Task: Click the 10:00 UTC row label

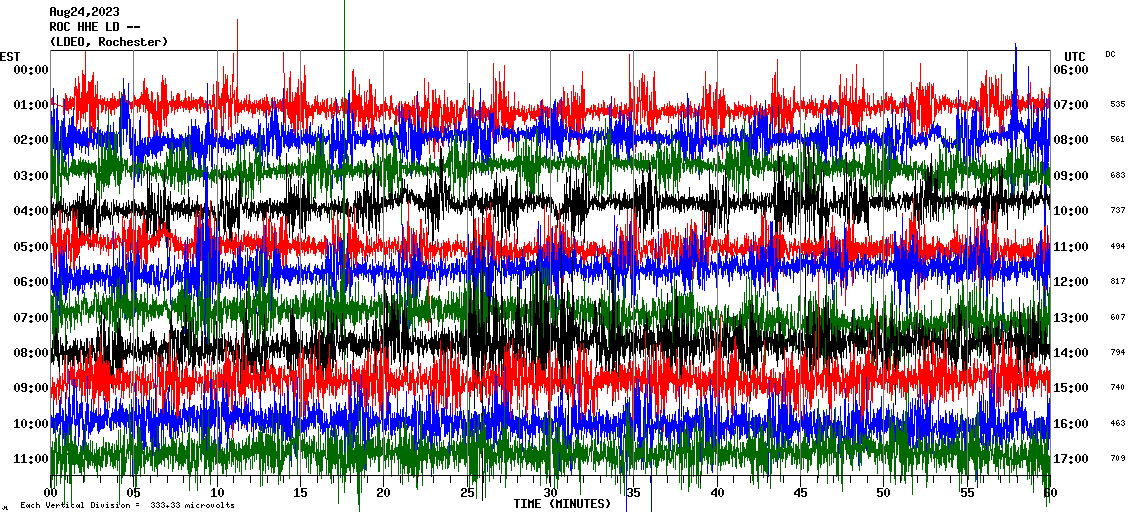Action: 1070,211
